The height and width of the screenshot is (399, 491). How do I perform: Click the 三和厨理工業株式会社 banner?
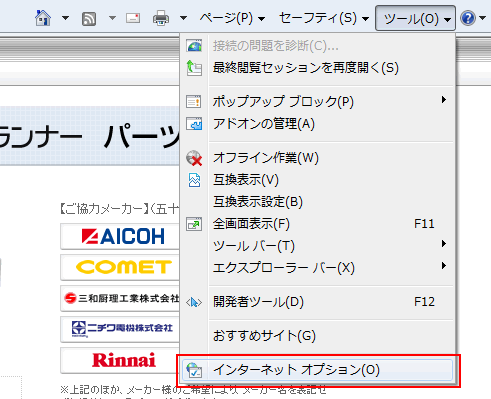click(120, 298)
